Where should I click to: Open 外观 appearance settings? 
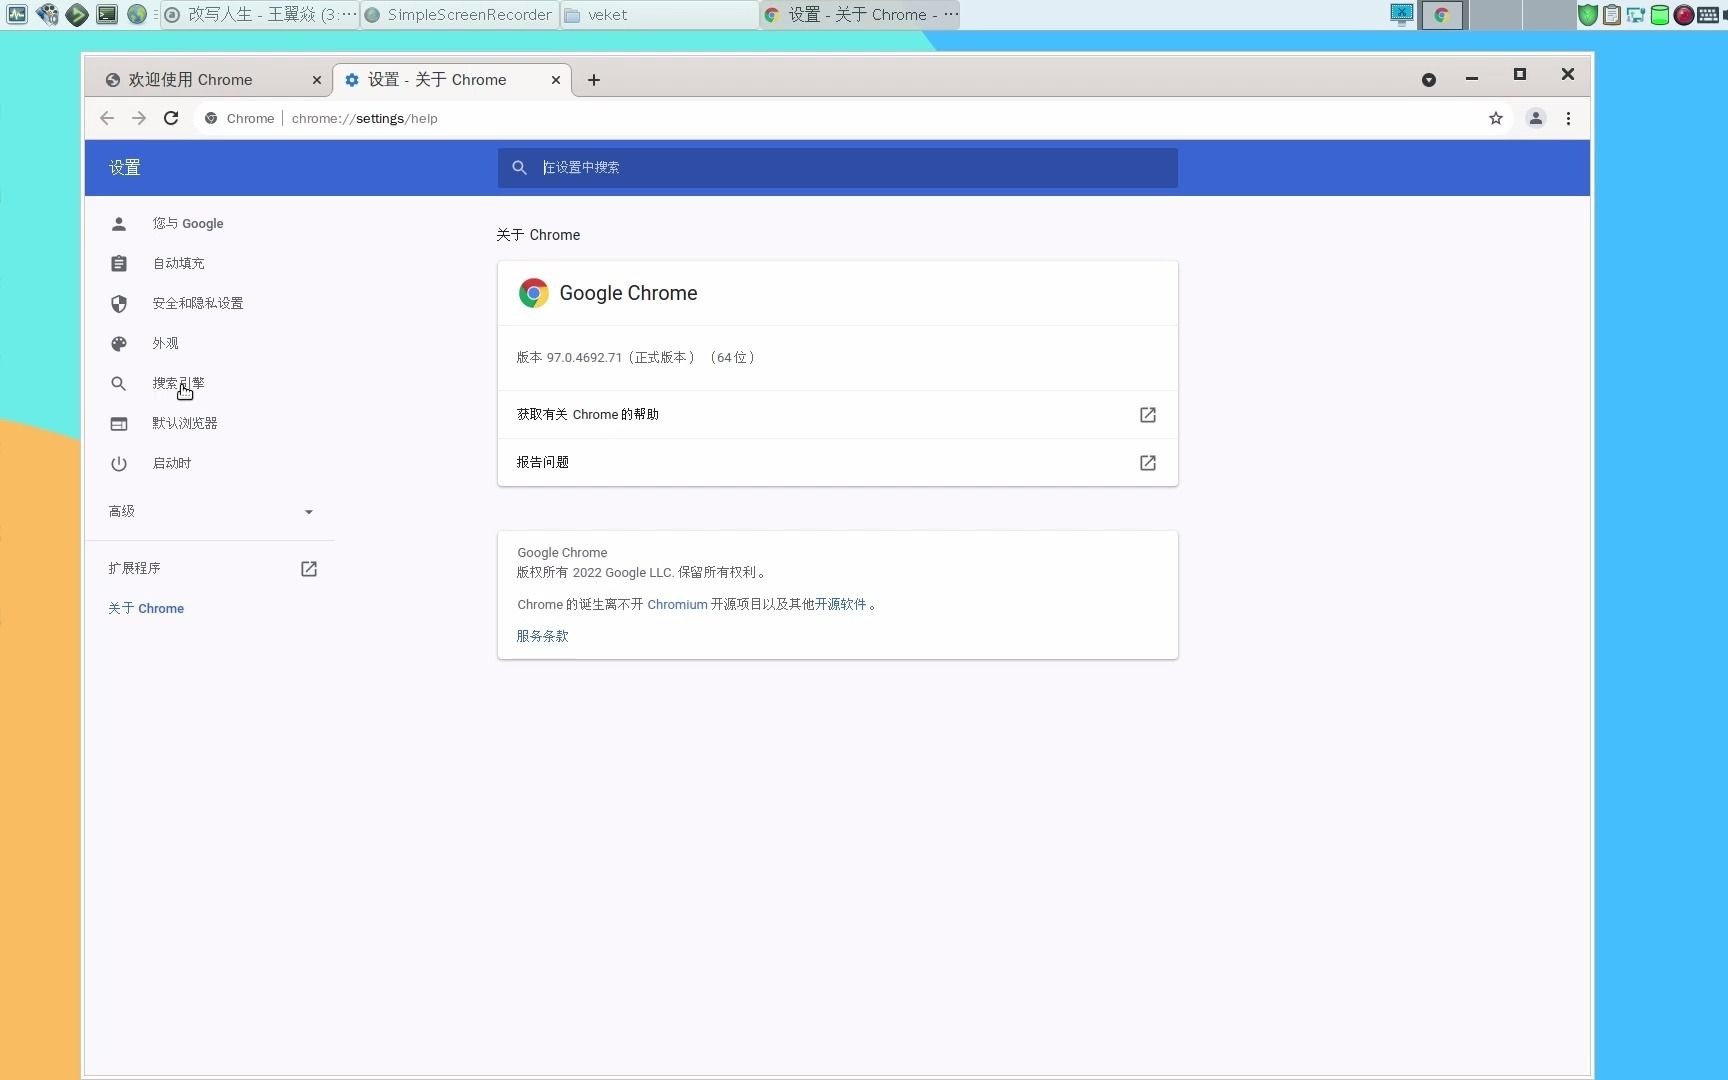click(165, 343)
